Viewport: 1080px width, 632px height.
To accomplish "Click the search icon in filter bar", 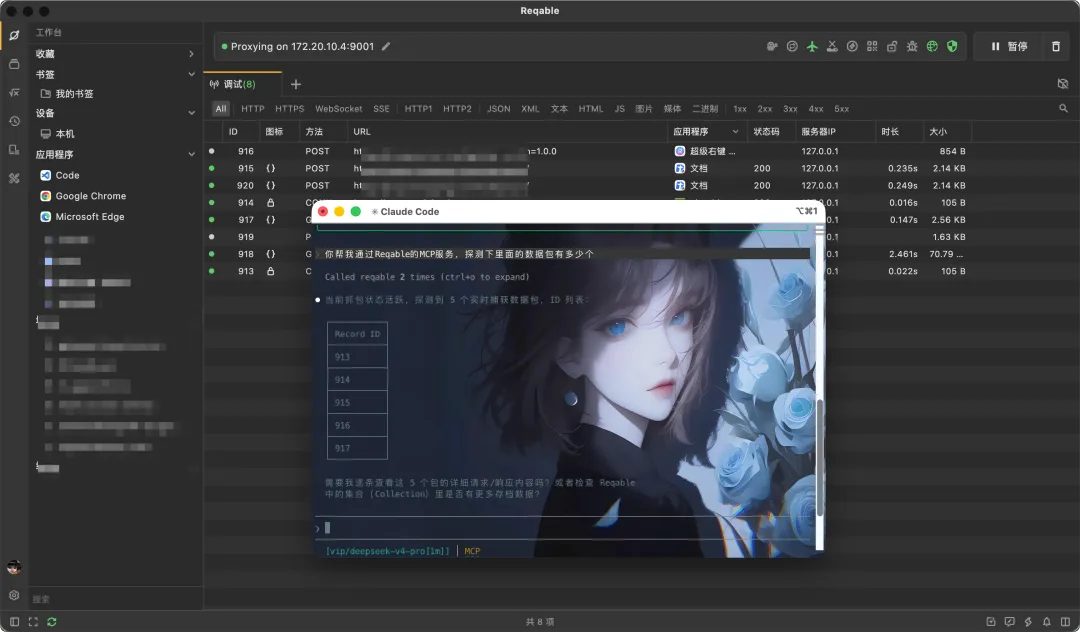I will pos(1063,109).
